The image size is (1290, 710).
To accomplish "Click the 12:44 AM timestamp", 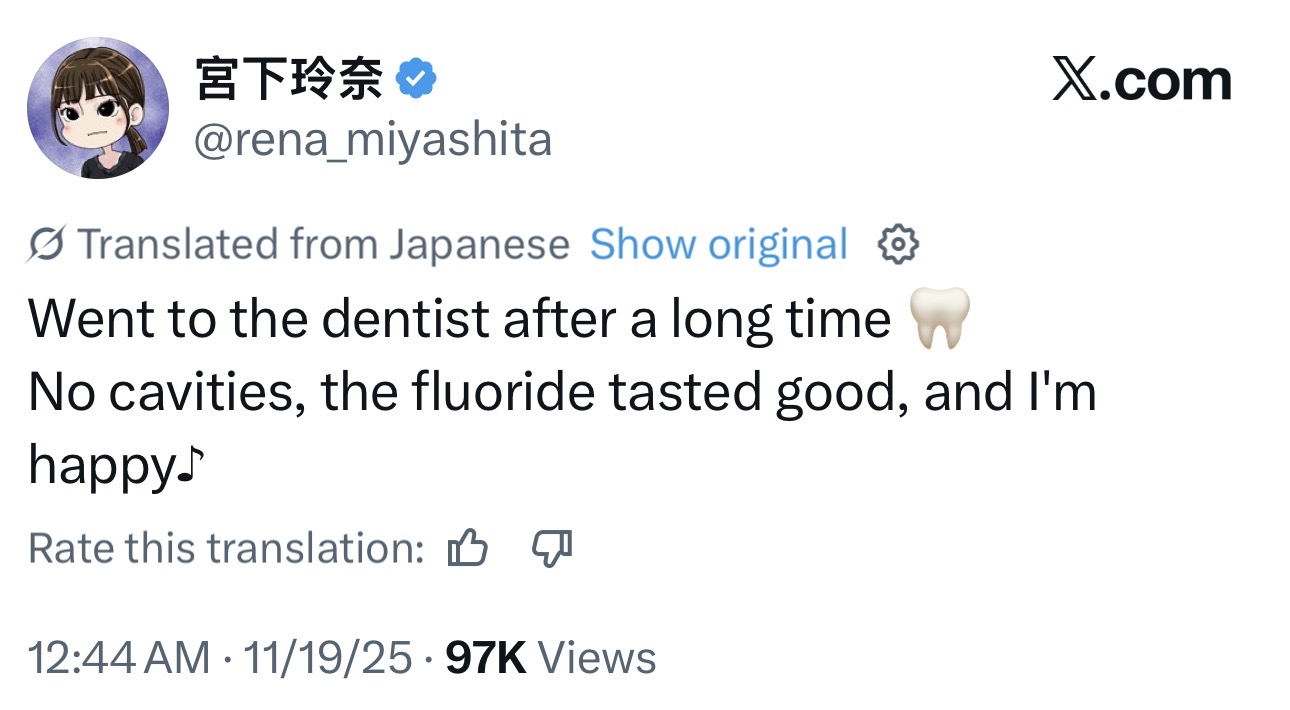I will pos(119,658).
